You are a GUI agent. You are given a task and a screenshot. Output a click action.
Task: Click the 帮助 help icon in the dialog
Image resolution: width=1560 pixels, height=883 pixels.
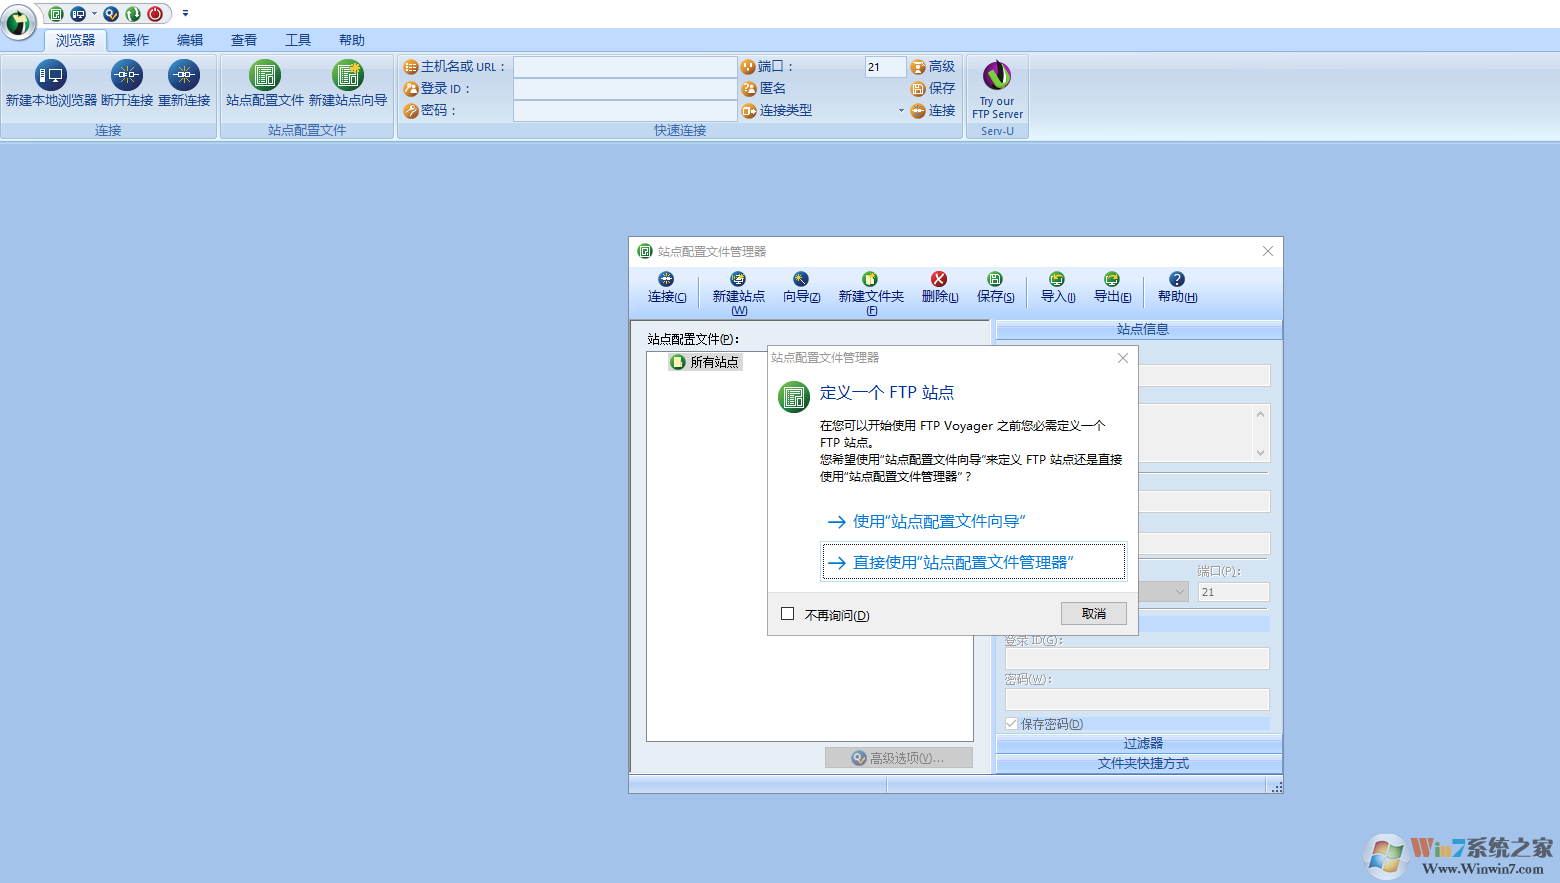click(1175, 288)
